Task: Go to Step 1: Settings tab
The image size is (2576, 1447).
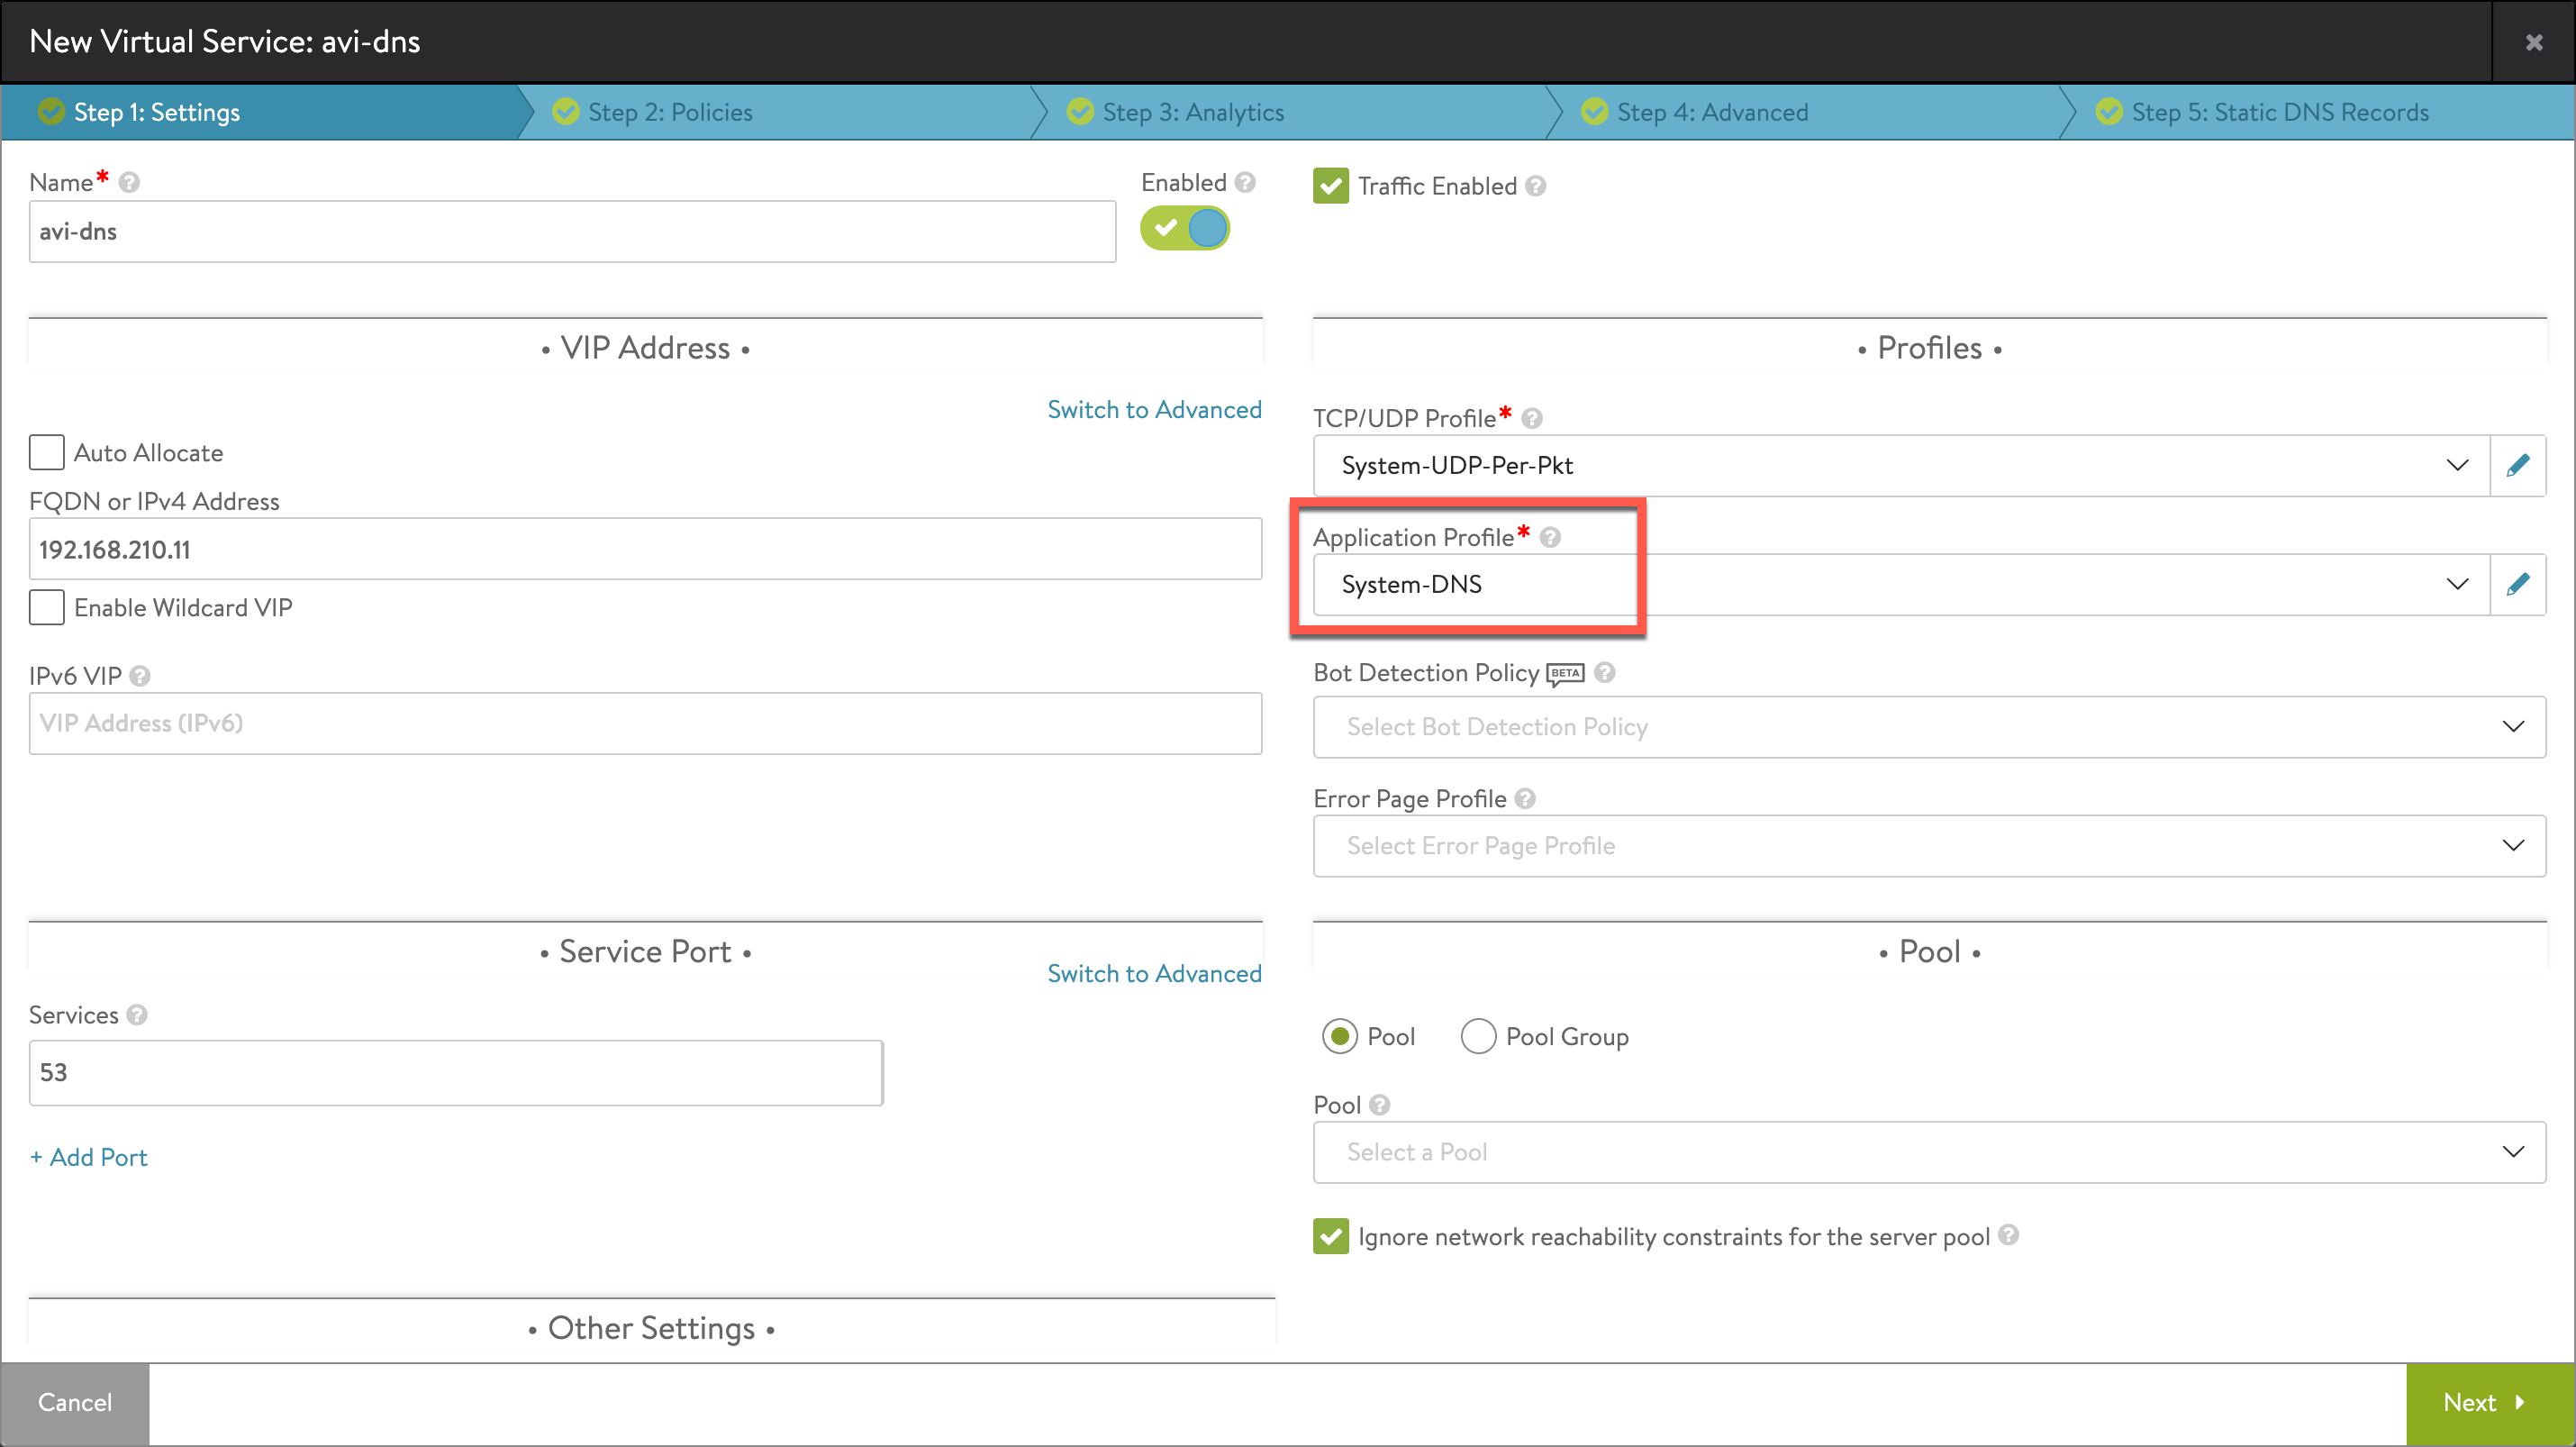Action: 260,112
